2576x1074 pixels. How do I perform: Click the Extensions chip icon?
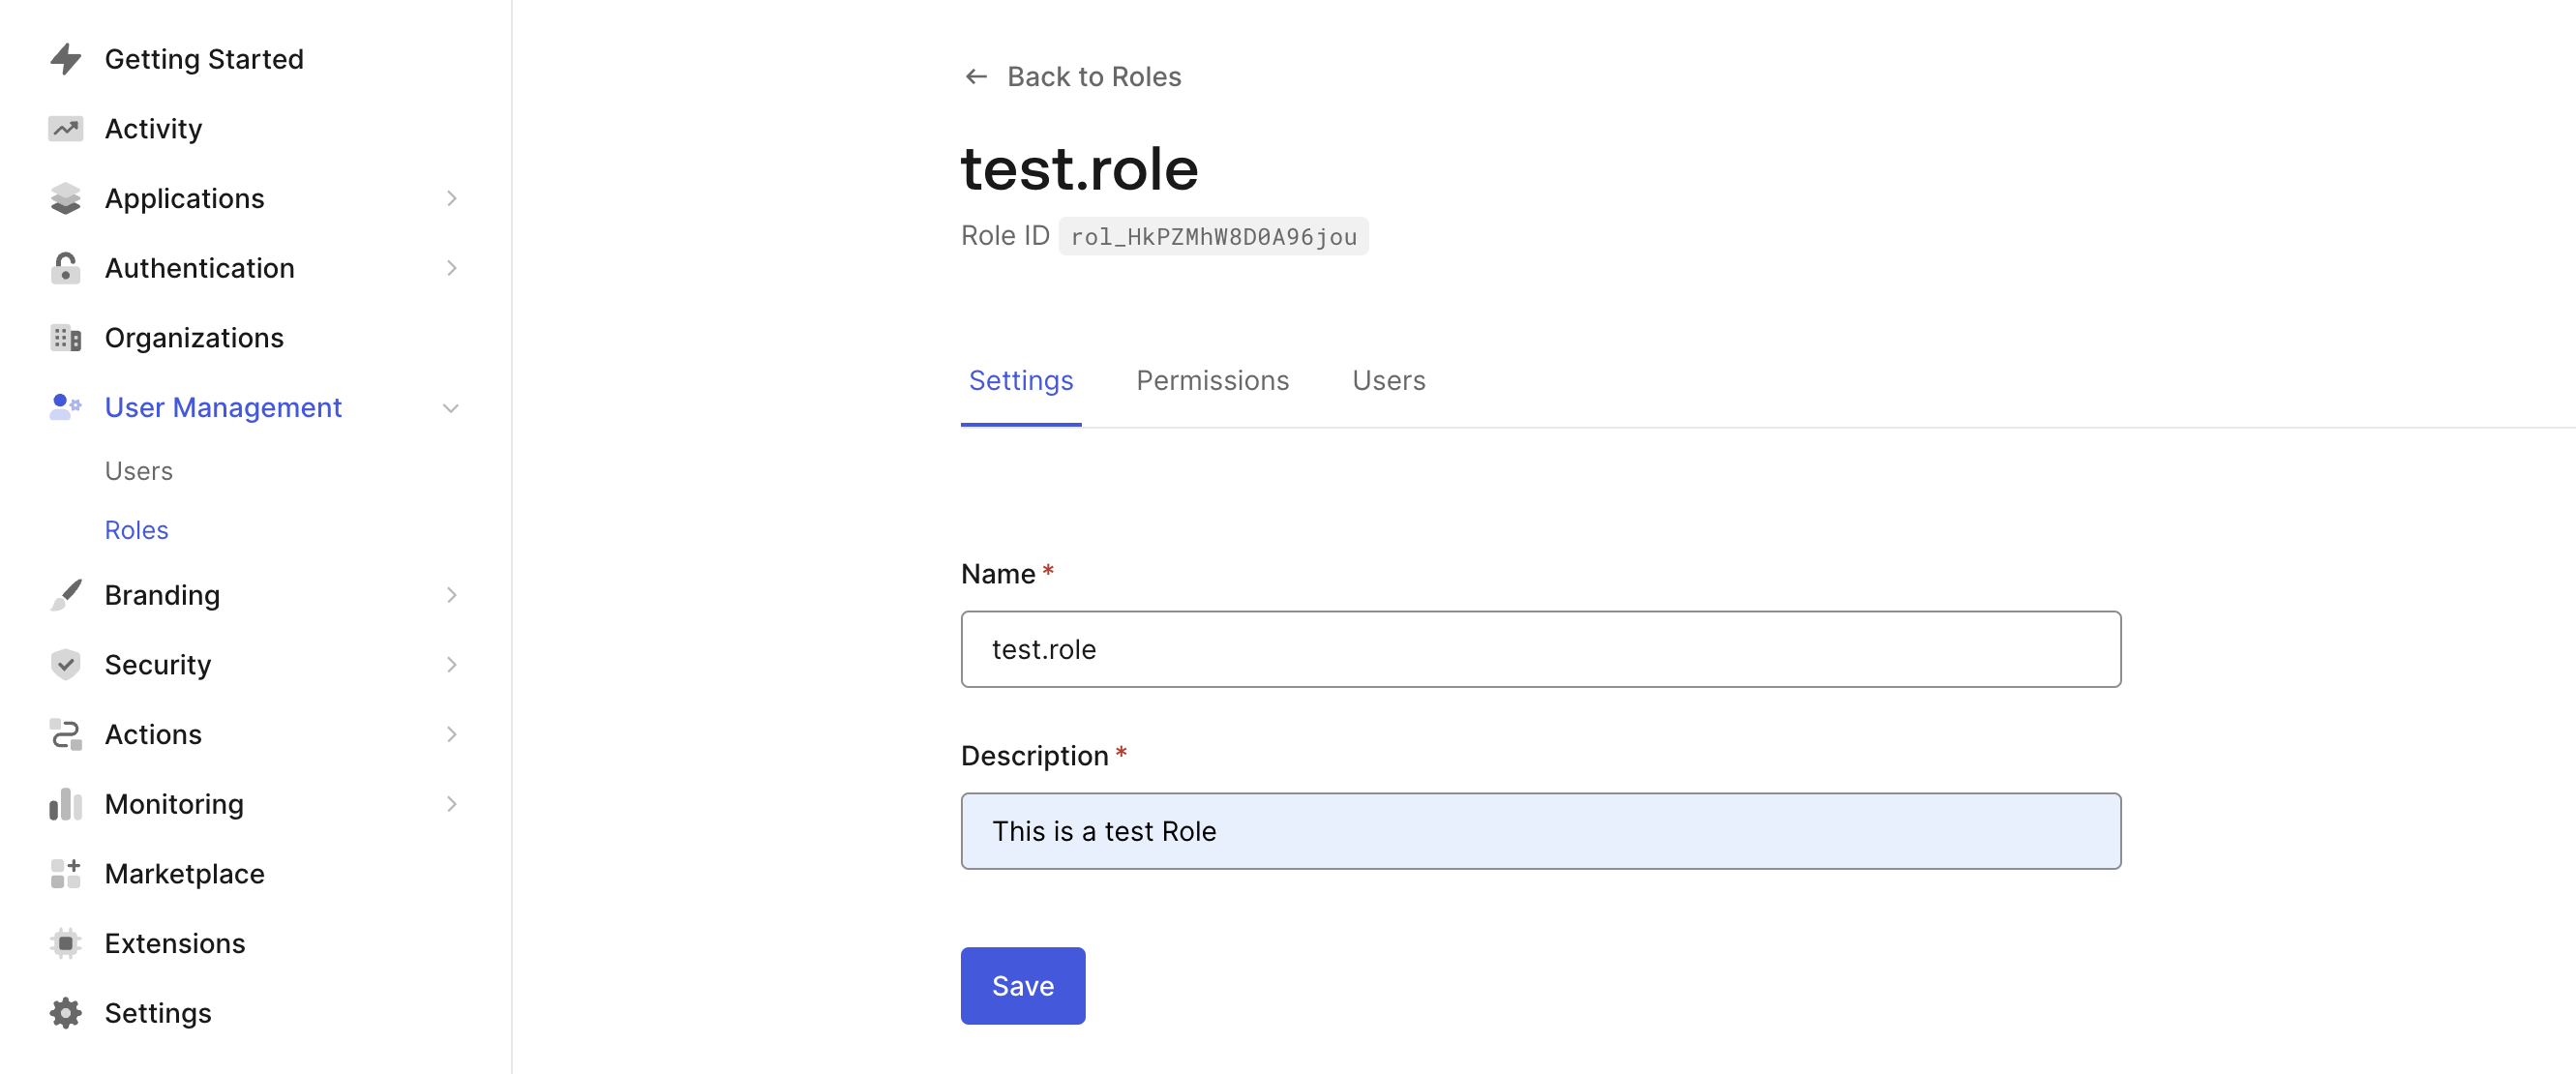coord(66,943)
